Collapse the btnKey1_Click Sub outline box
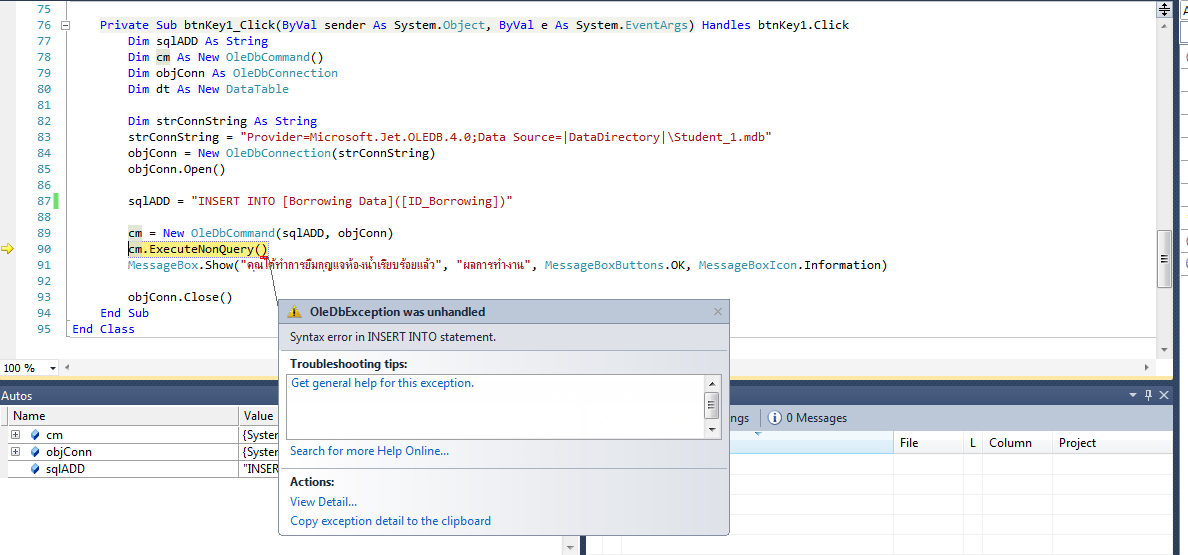The height and width of the screenshot is (555, 1188). pyautogui.click(x=66, y=25)
